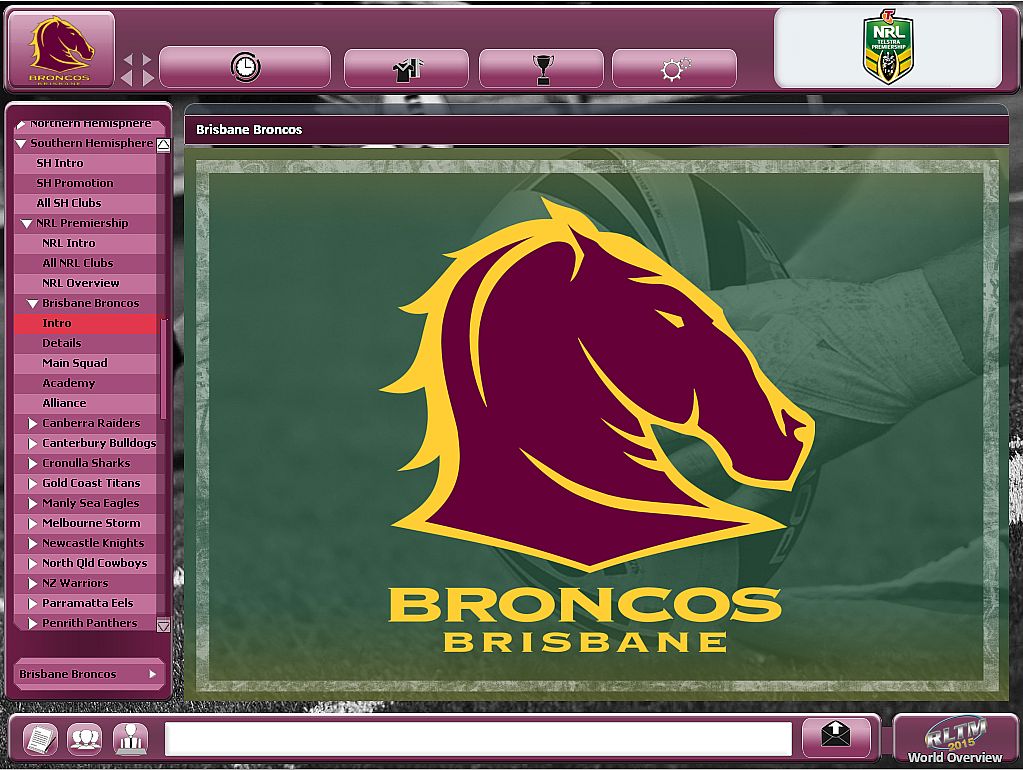
Task: Open the RLTM 2015 World Overview
Action: [x=954, y=740]
